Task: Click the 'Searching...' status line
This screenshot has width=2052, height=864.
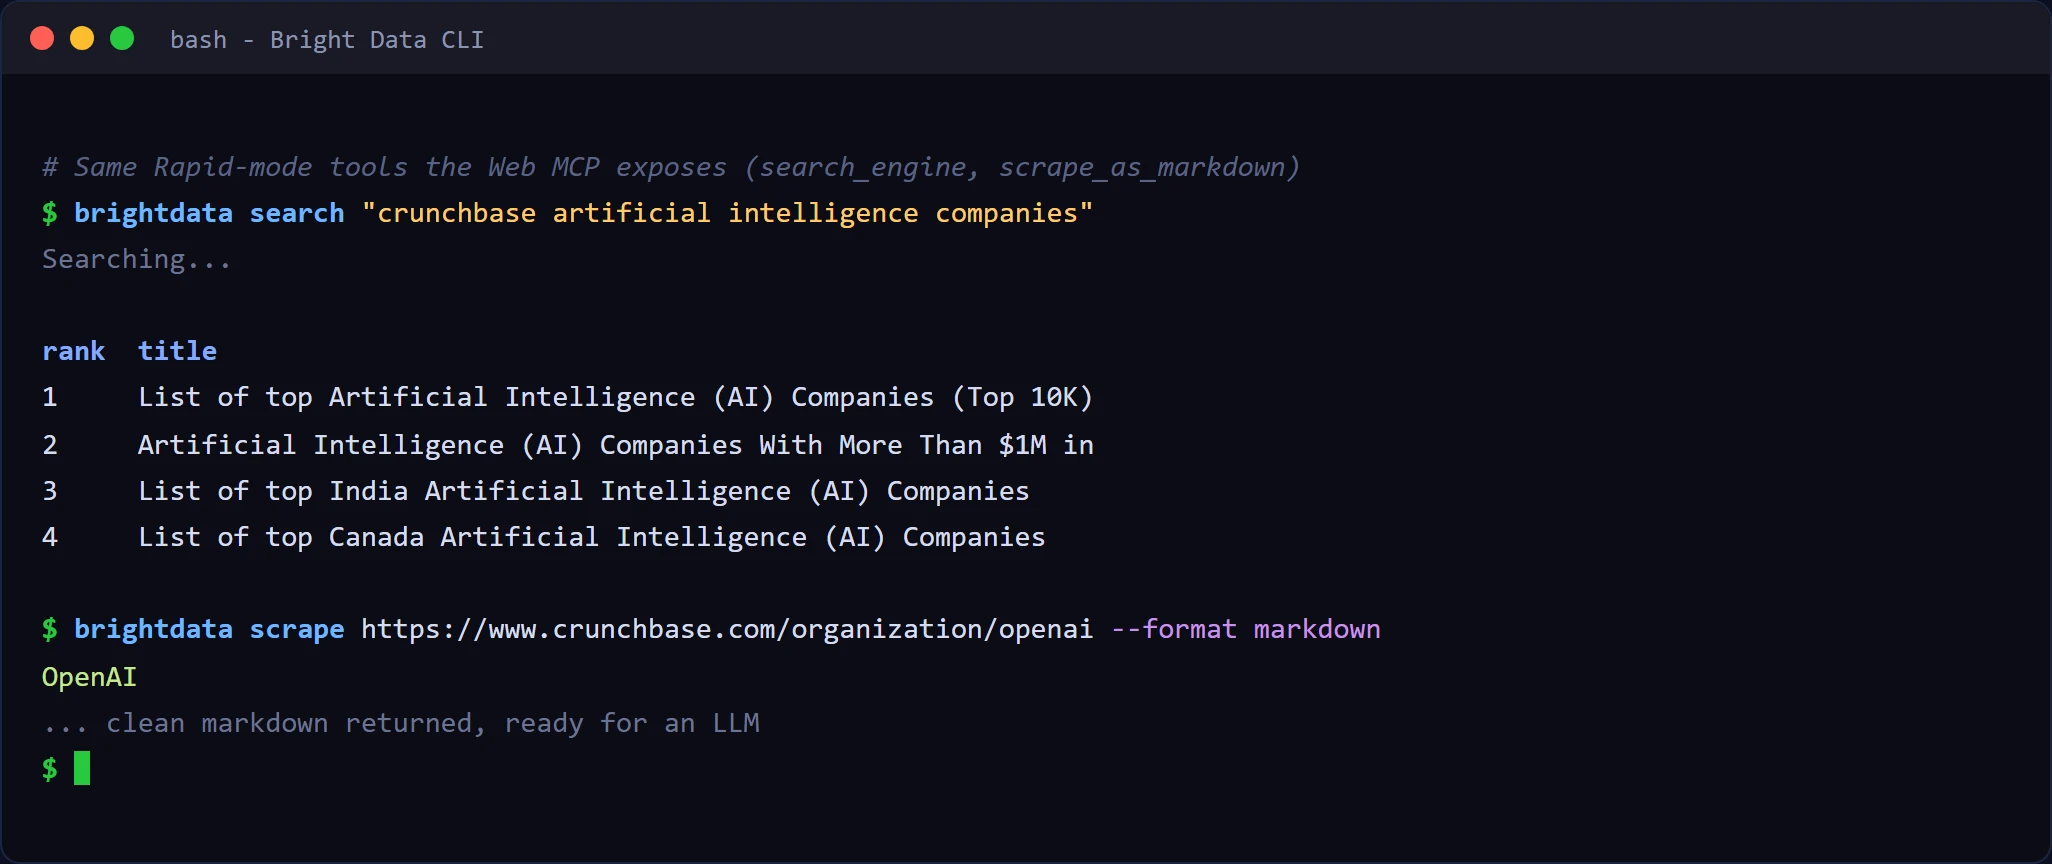Action: (x=136, y=260)
